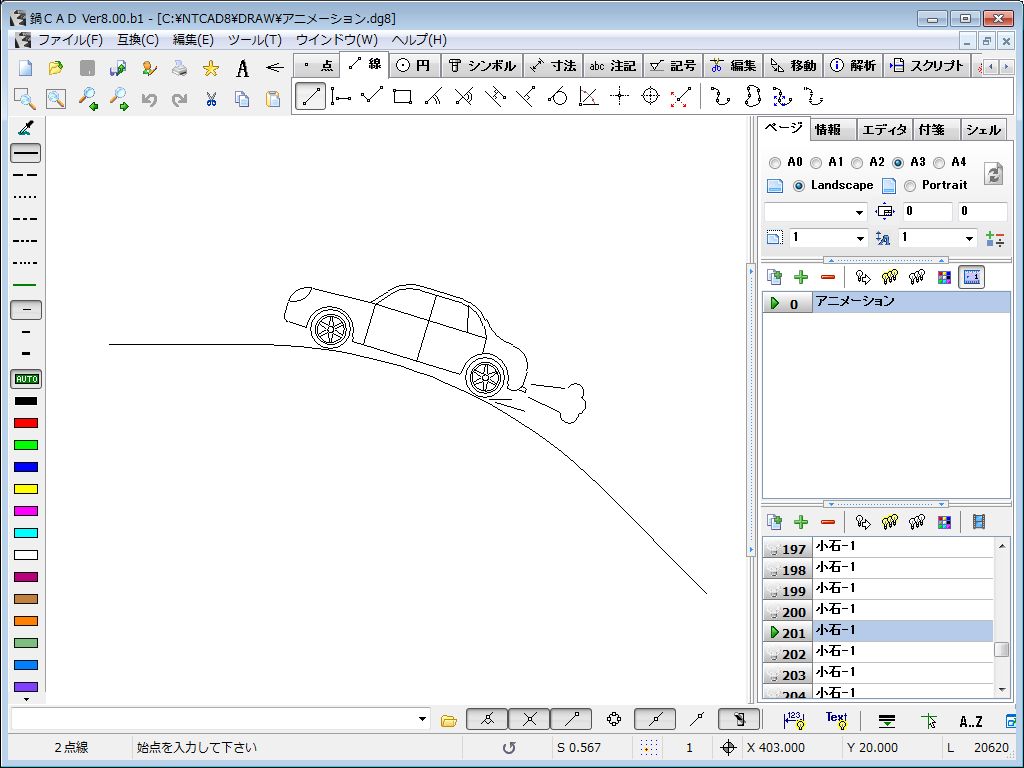The image size is (1024, 768).
Task: Open the ツール(T) menu
Action: pyautogui.click(x=255, y=40)
